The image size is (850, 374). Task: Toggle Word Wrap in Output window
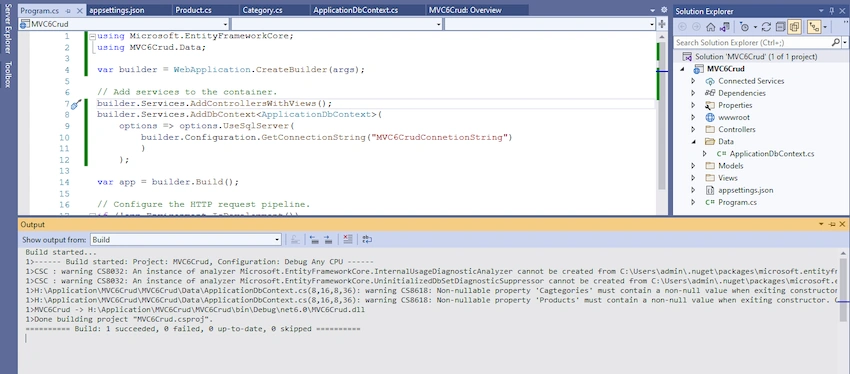367,239
